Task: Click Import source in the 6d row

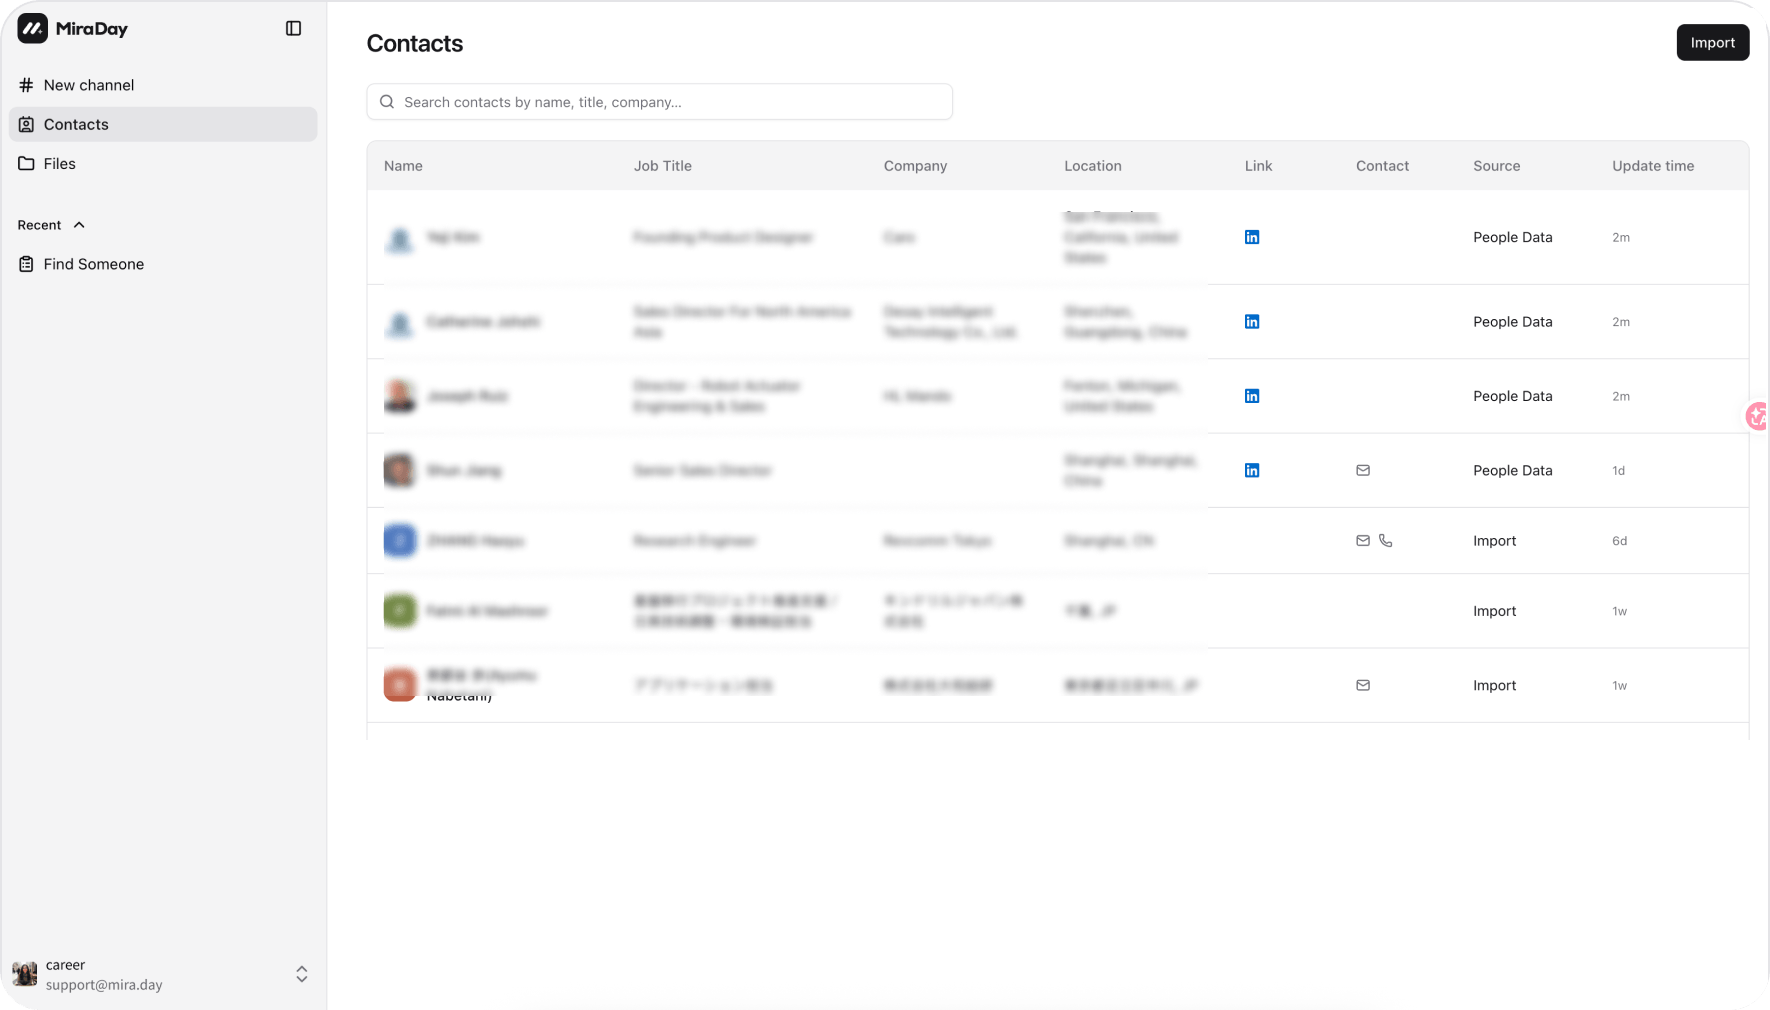Action: pos(1494,540)
